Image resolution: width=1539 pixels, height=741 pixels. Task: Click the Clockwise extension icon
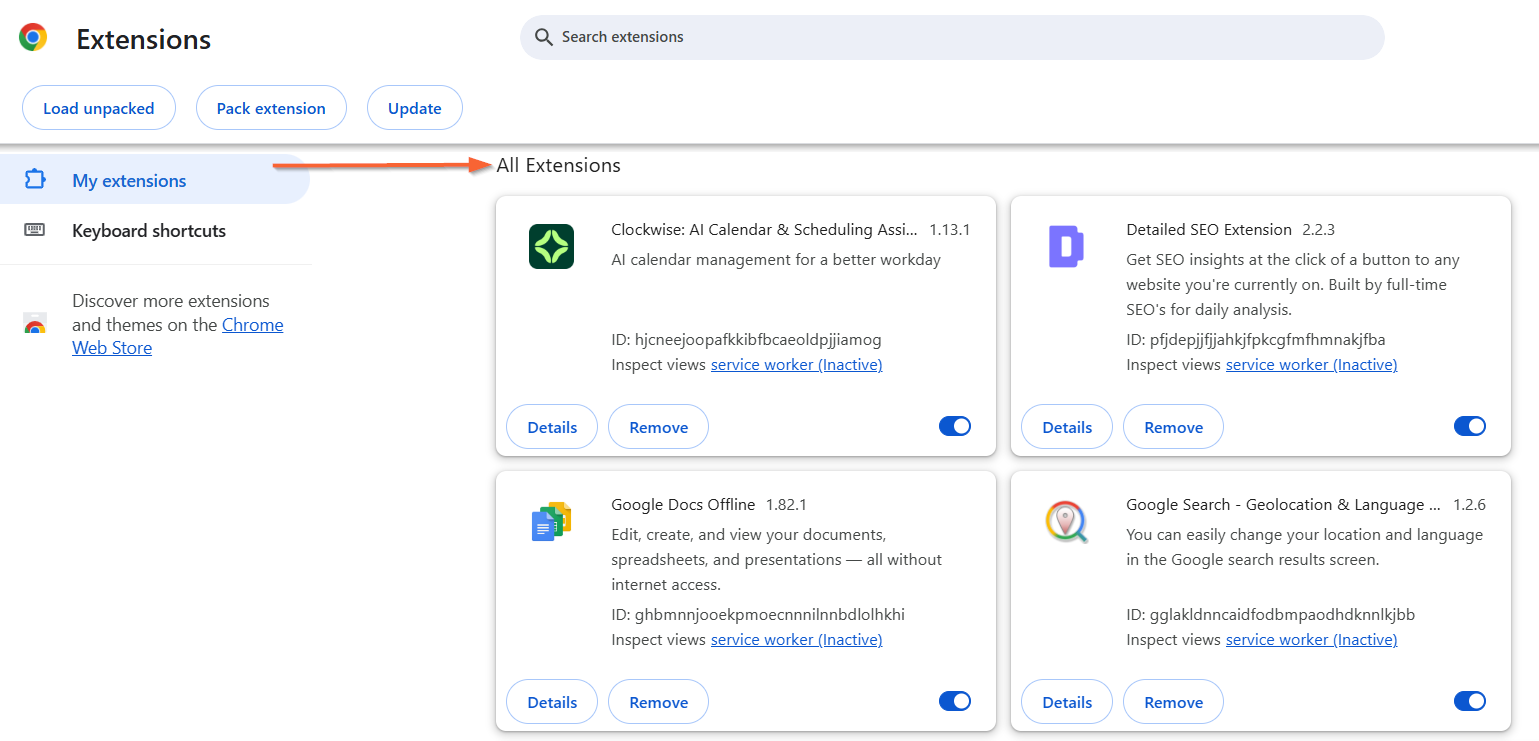click(x=551, y=246)
